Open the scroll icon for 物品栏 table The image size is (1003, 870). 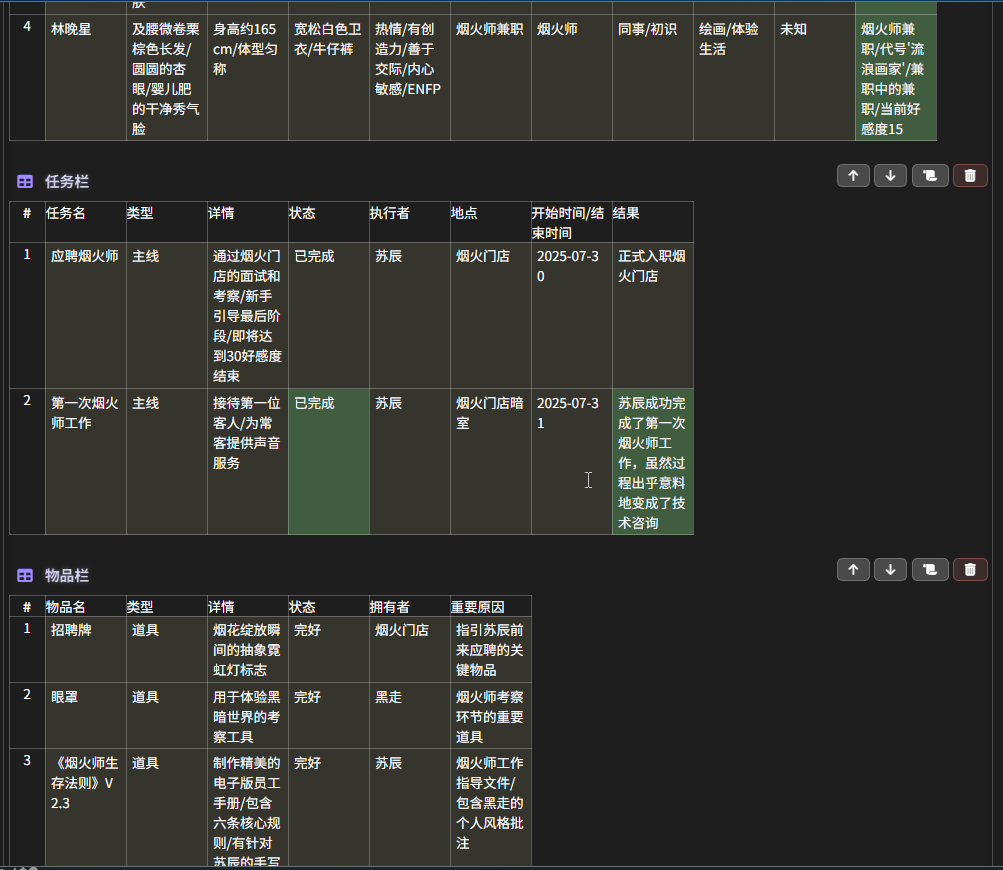[x=930, y=570]
